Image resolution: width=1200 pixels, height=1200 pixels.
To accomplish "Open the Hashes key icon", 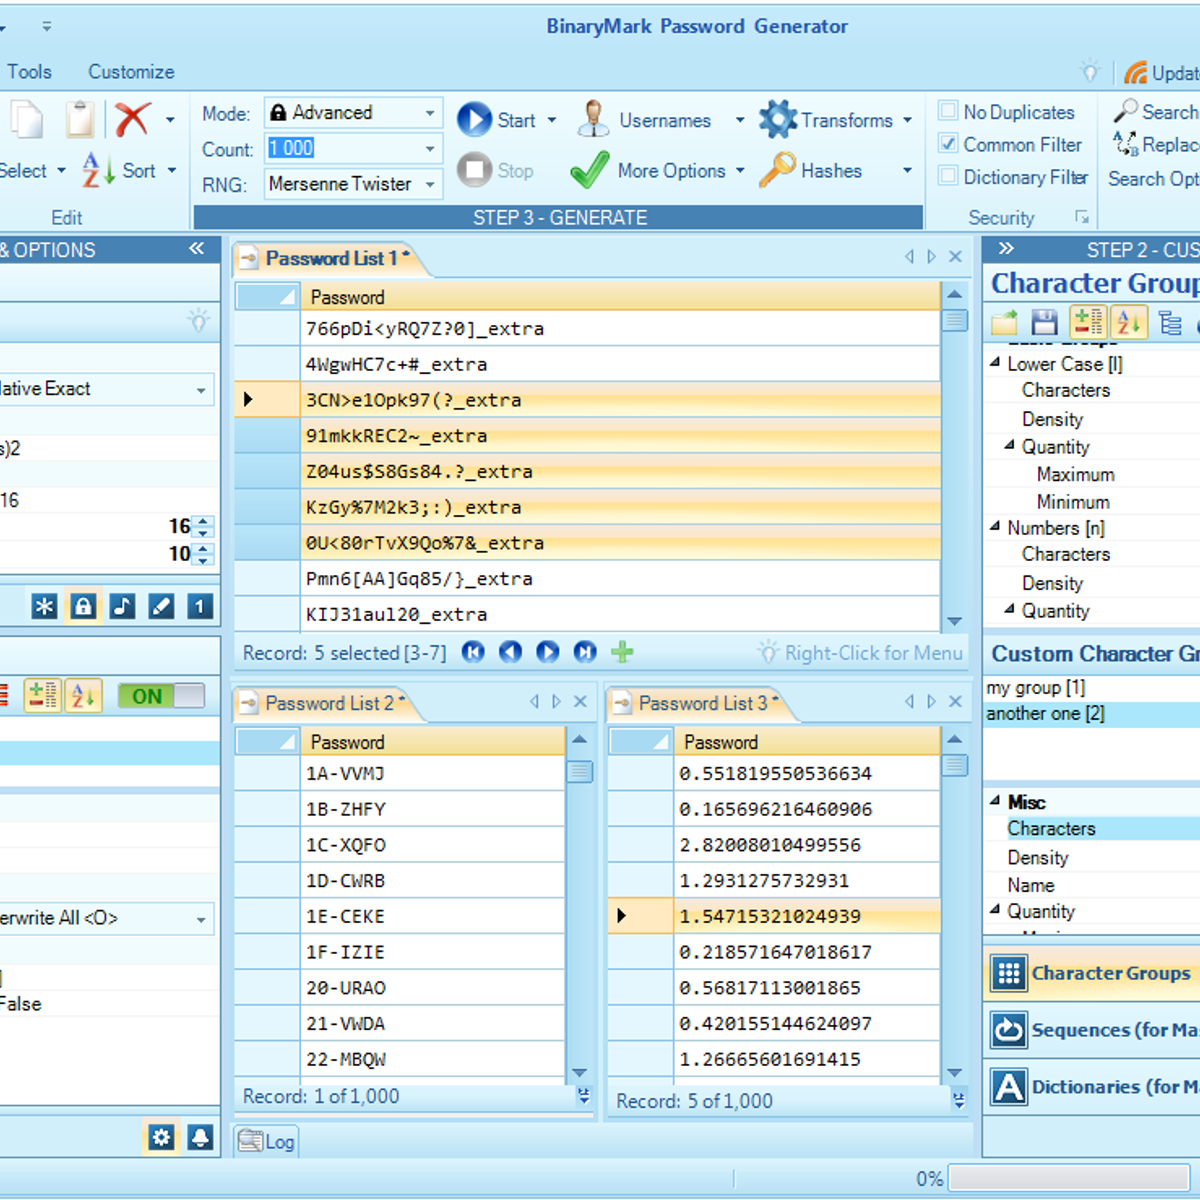I will [777, 170].
